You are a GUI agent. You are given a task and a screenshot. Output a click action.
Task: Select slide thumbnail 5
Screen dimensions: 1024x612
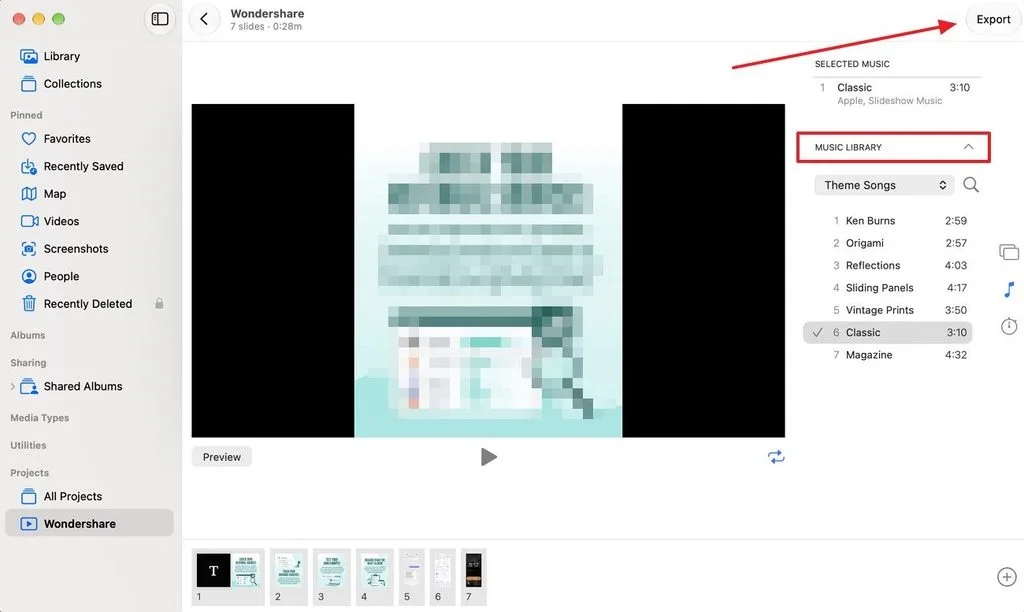pyautogui.click(x=411, y=577)
